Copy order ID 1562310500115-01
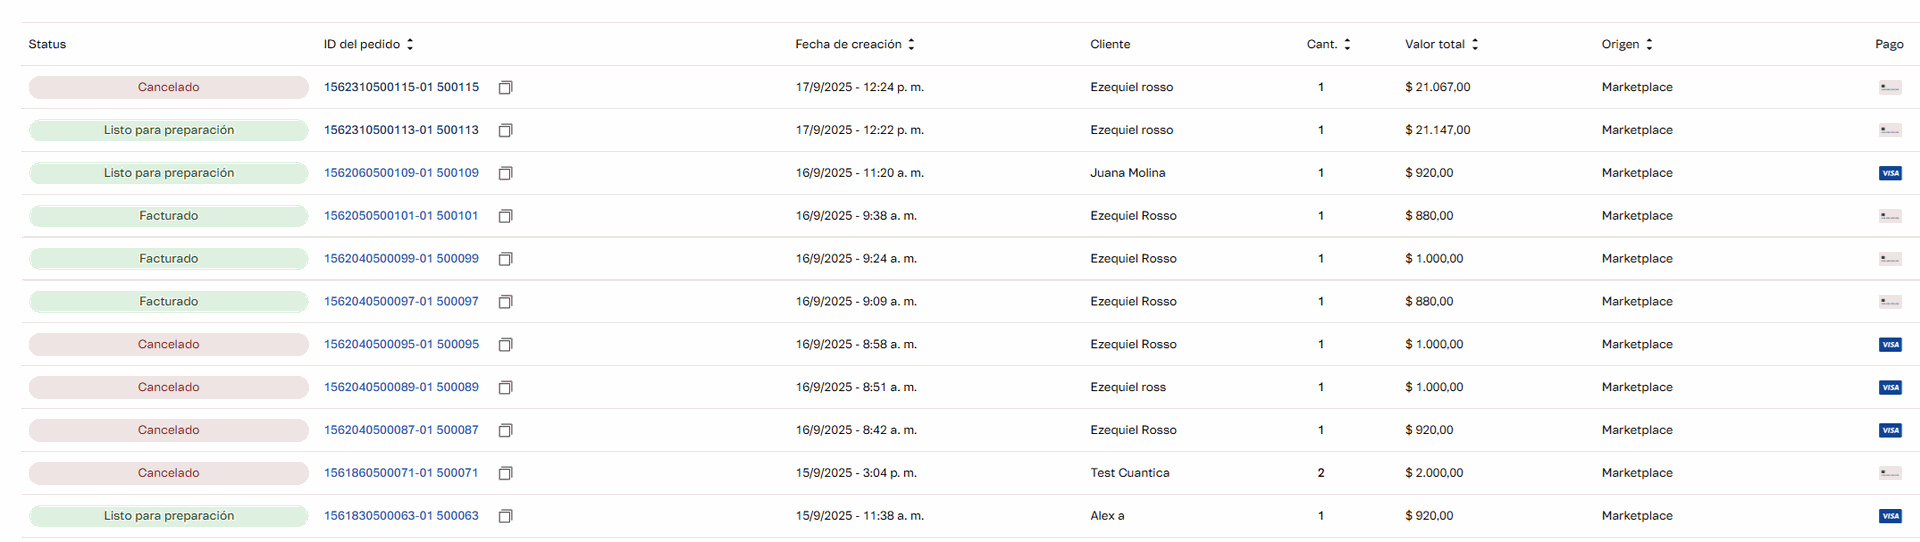The image size is (1920, 542). [505, 88]
